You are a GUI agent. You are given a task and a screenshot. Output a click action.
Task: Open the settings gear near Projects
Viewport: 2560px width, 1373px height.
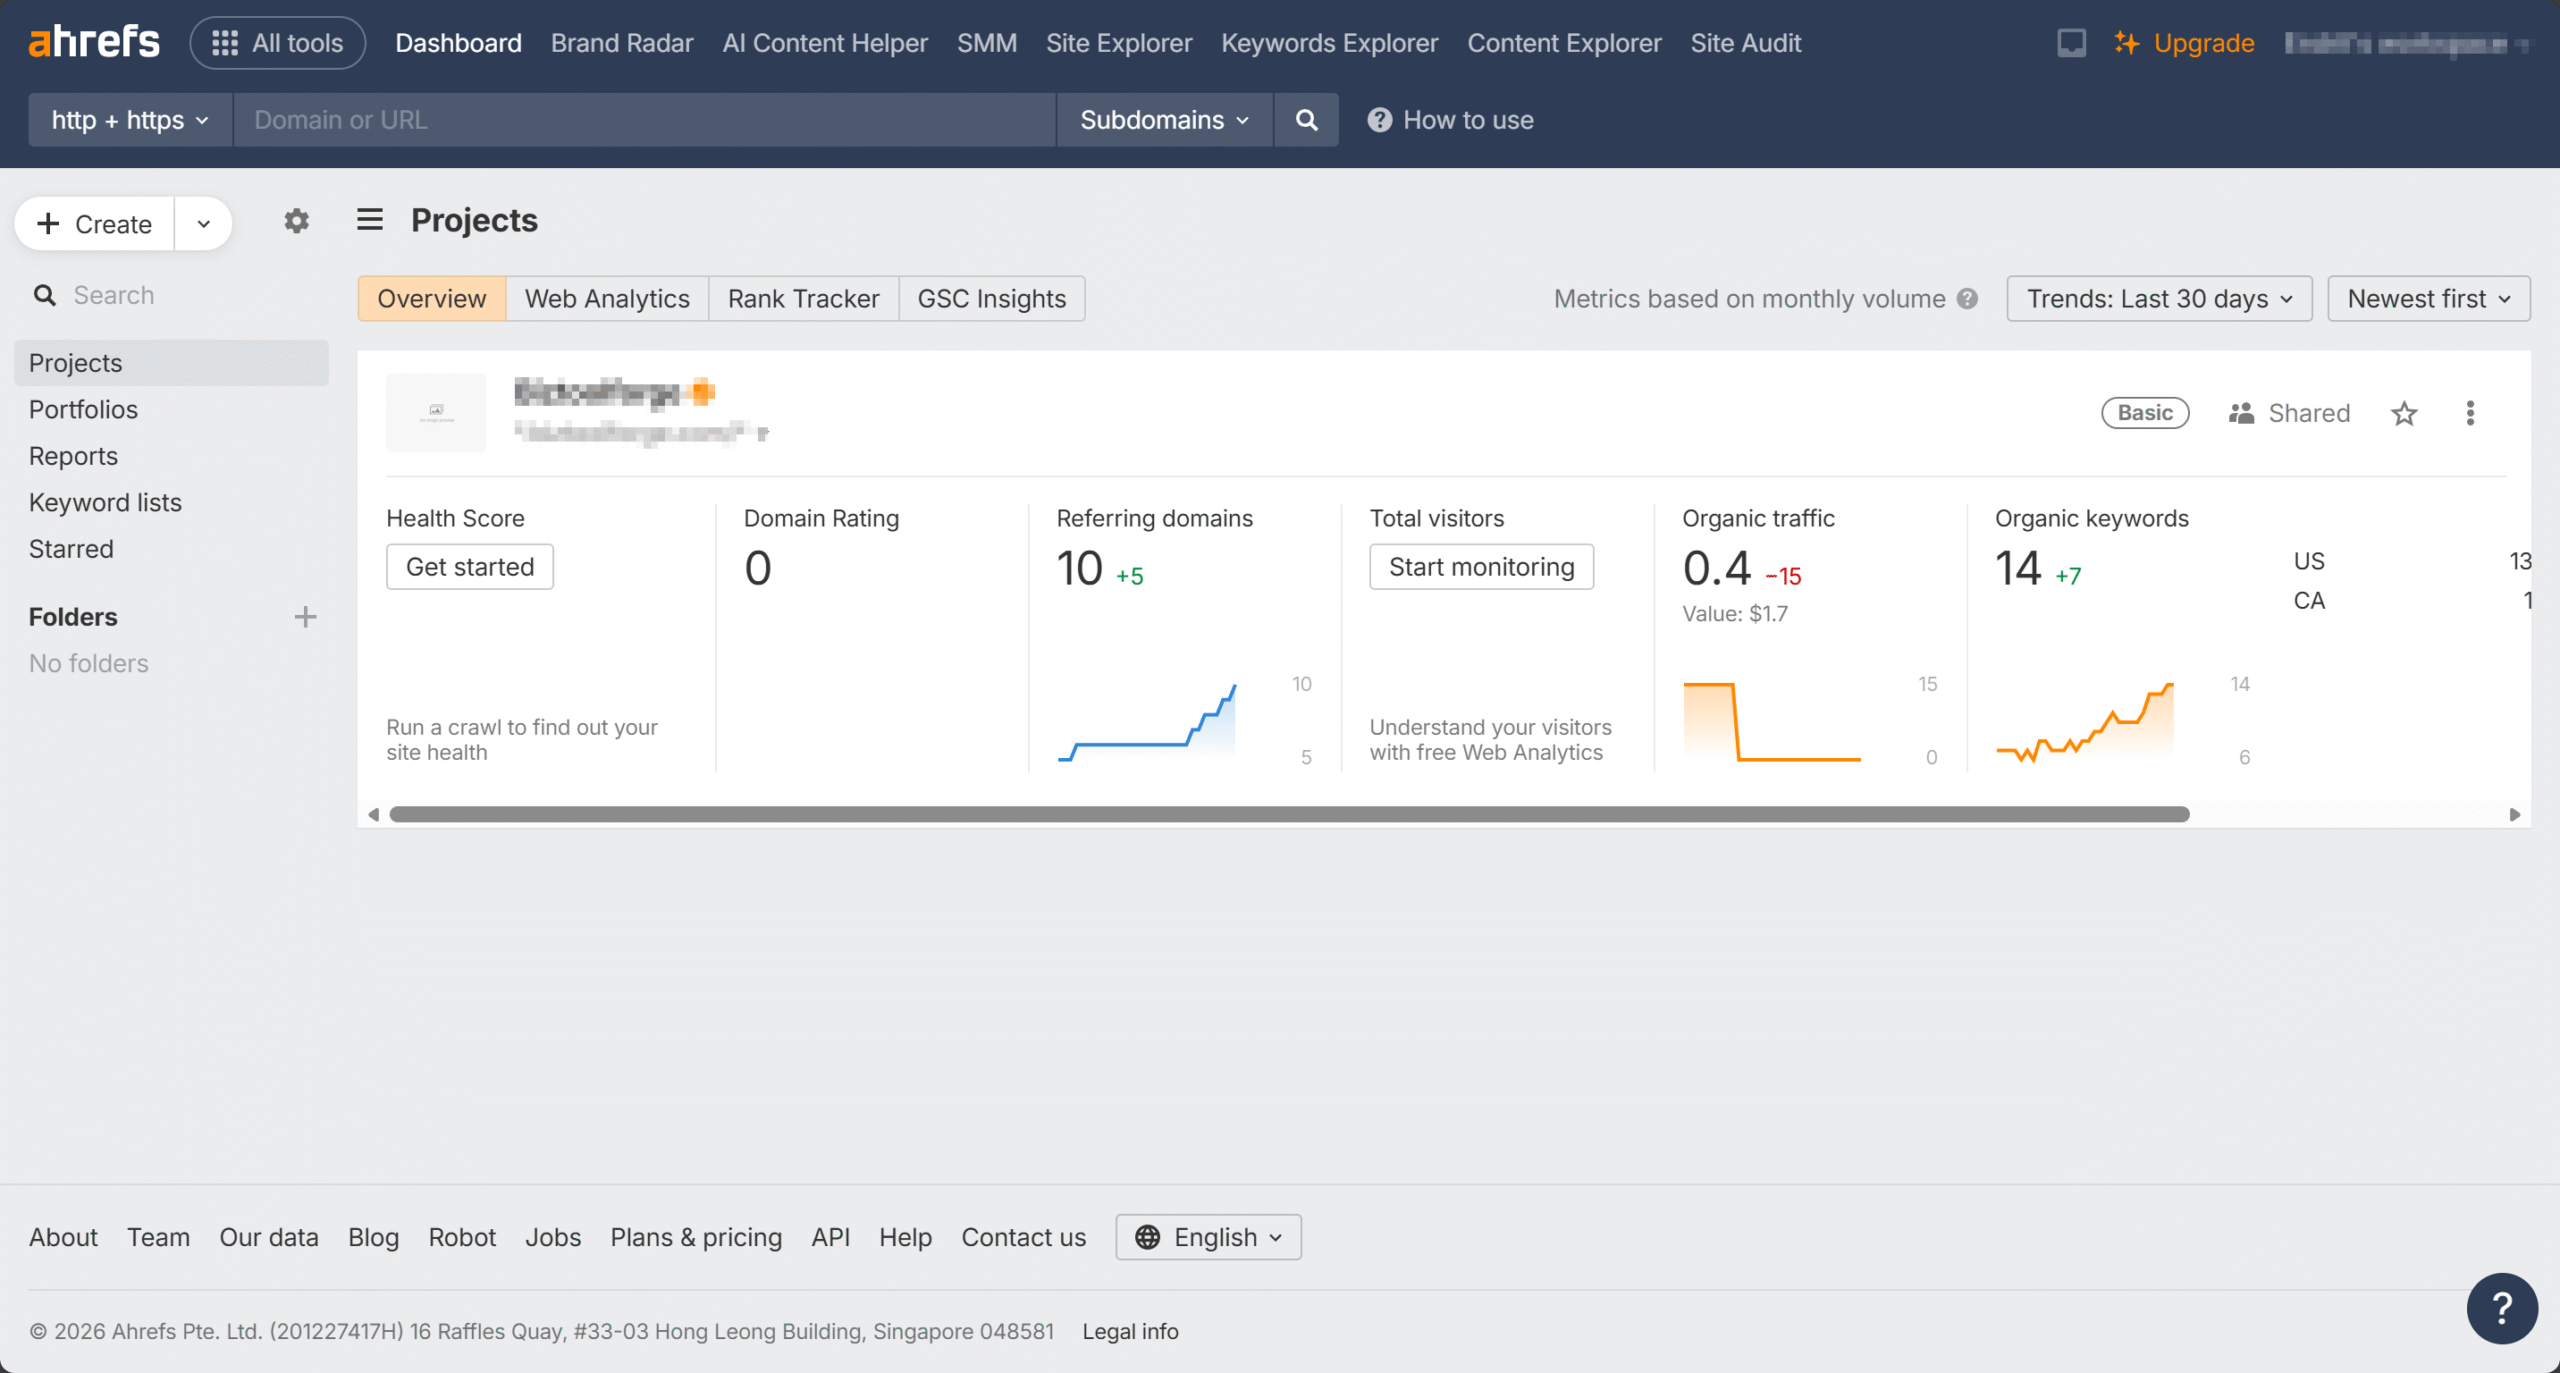[296, 220]
